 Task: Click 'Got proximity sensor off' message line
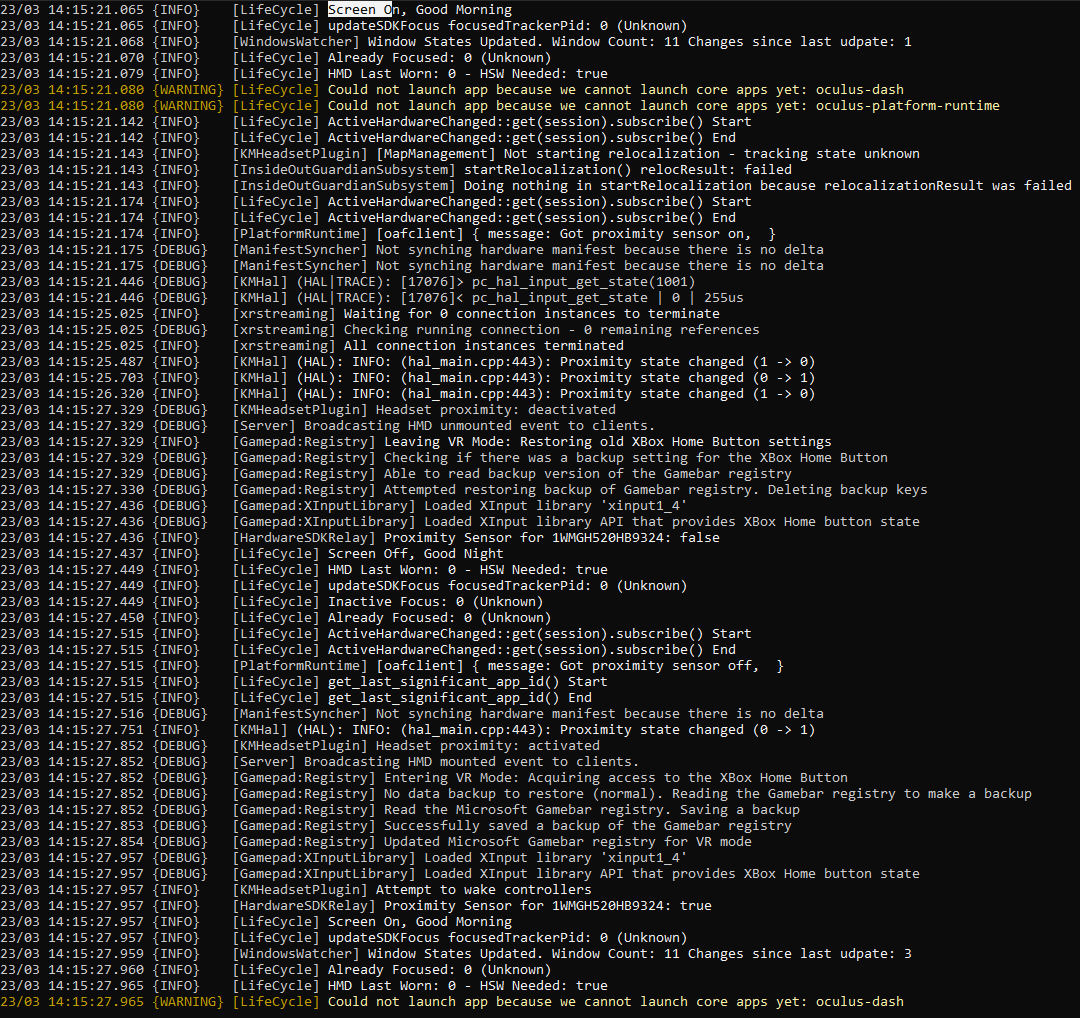[x=392, y=665]
